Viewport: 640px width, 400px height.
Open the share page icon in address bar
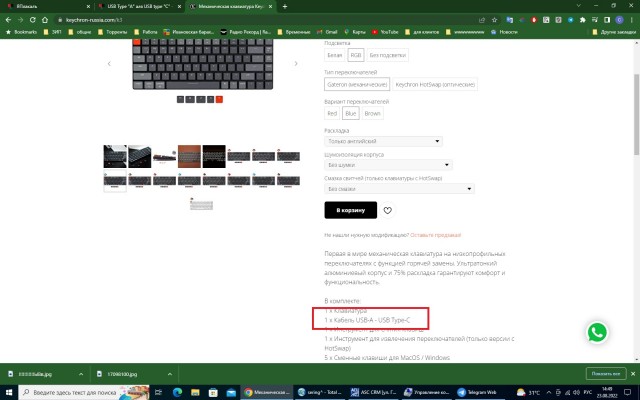click(482, 20)
